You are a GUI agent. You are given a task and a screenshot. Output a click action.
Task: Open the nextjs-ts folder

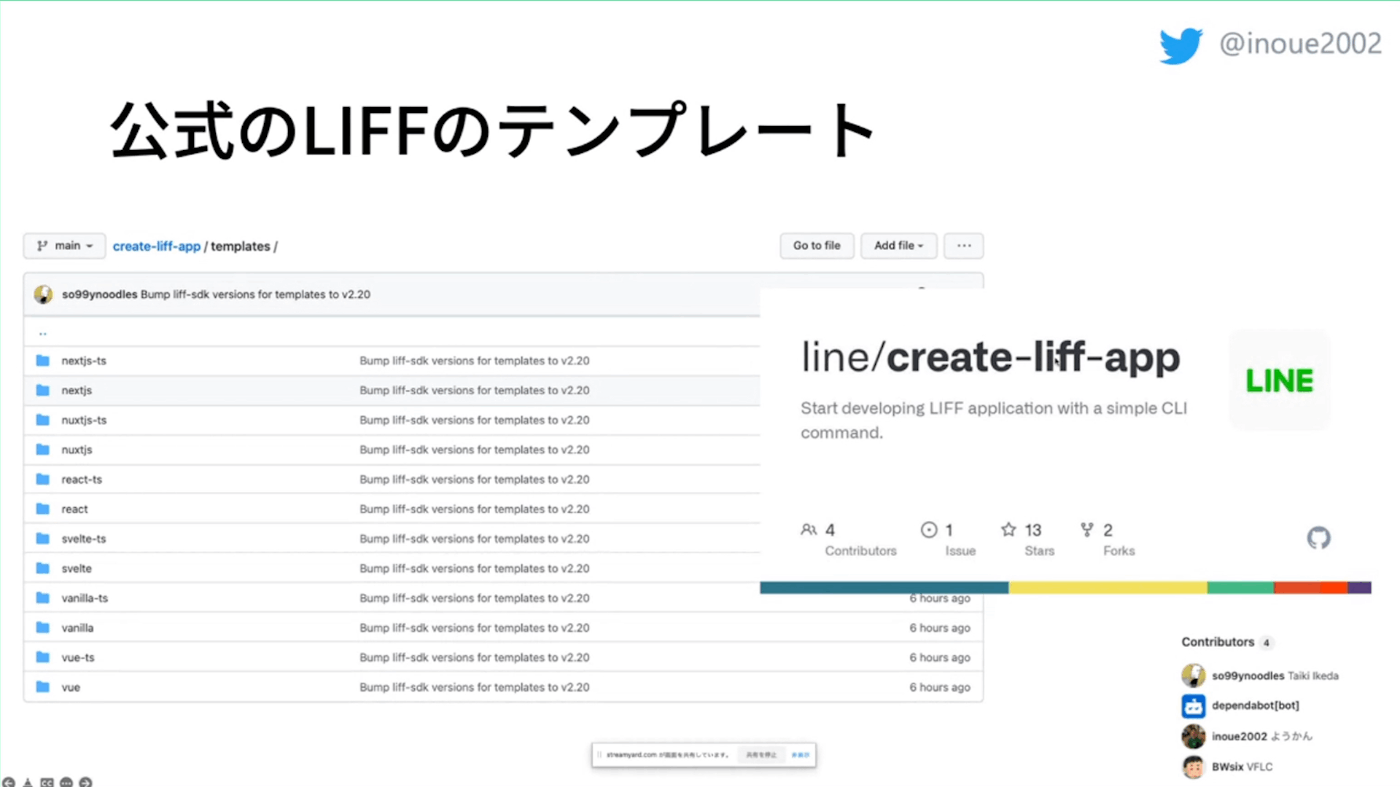click(84, 361)
